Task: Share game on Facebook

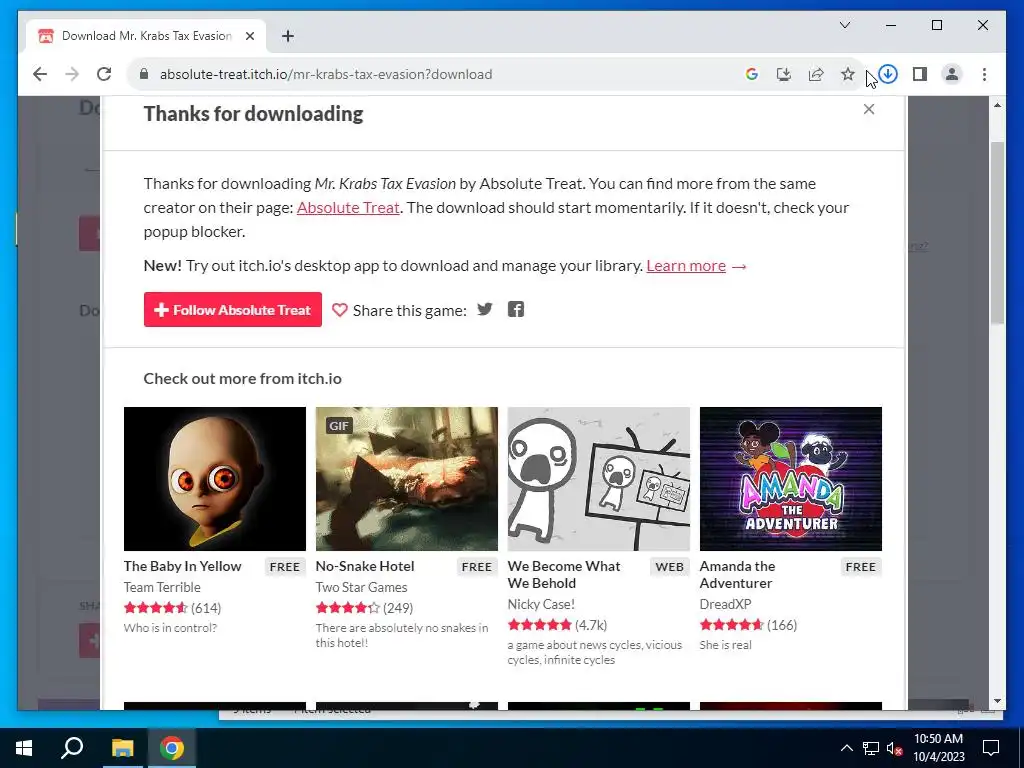Action: point(516,309)
